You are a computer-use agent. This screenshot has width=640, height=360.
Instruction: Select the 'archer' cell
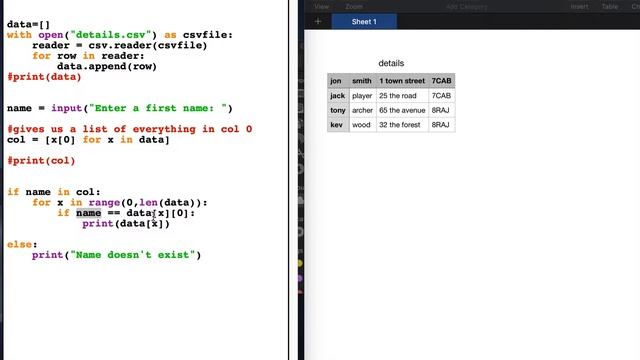362,110
